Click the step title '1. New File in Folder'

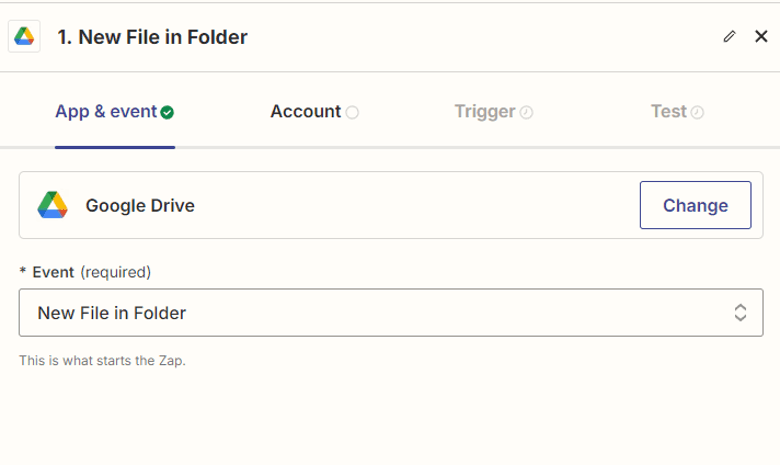(x=152, y=37)
